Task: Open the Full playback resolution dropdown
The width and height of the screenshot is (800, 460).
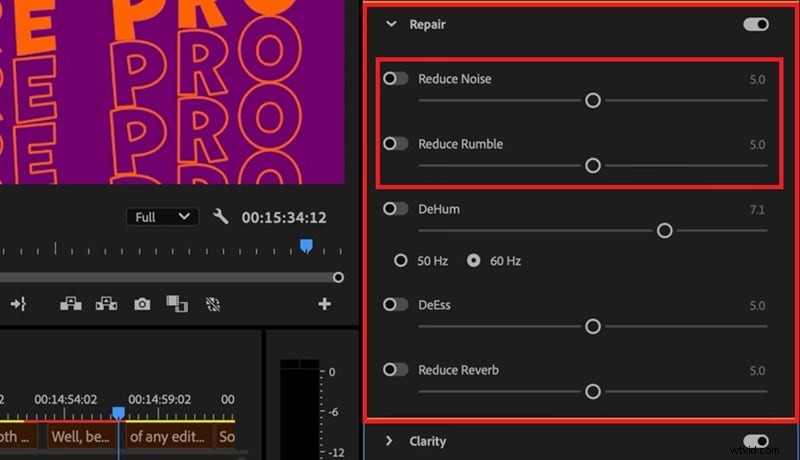Action: tap(162, 217)
